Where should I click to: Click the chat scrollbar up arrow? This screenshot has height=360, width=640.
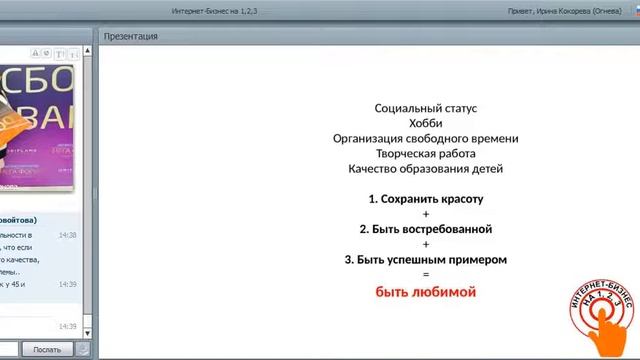point(87,51)
